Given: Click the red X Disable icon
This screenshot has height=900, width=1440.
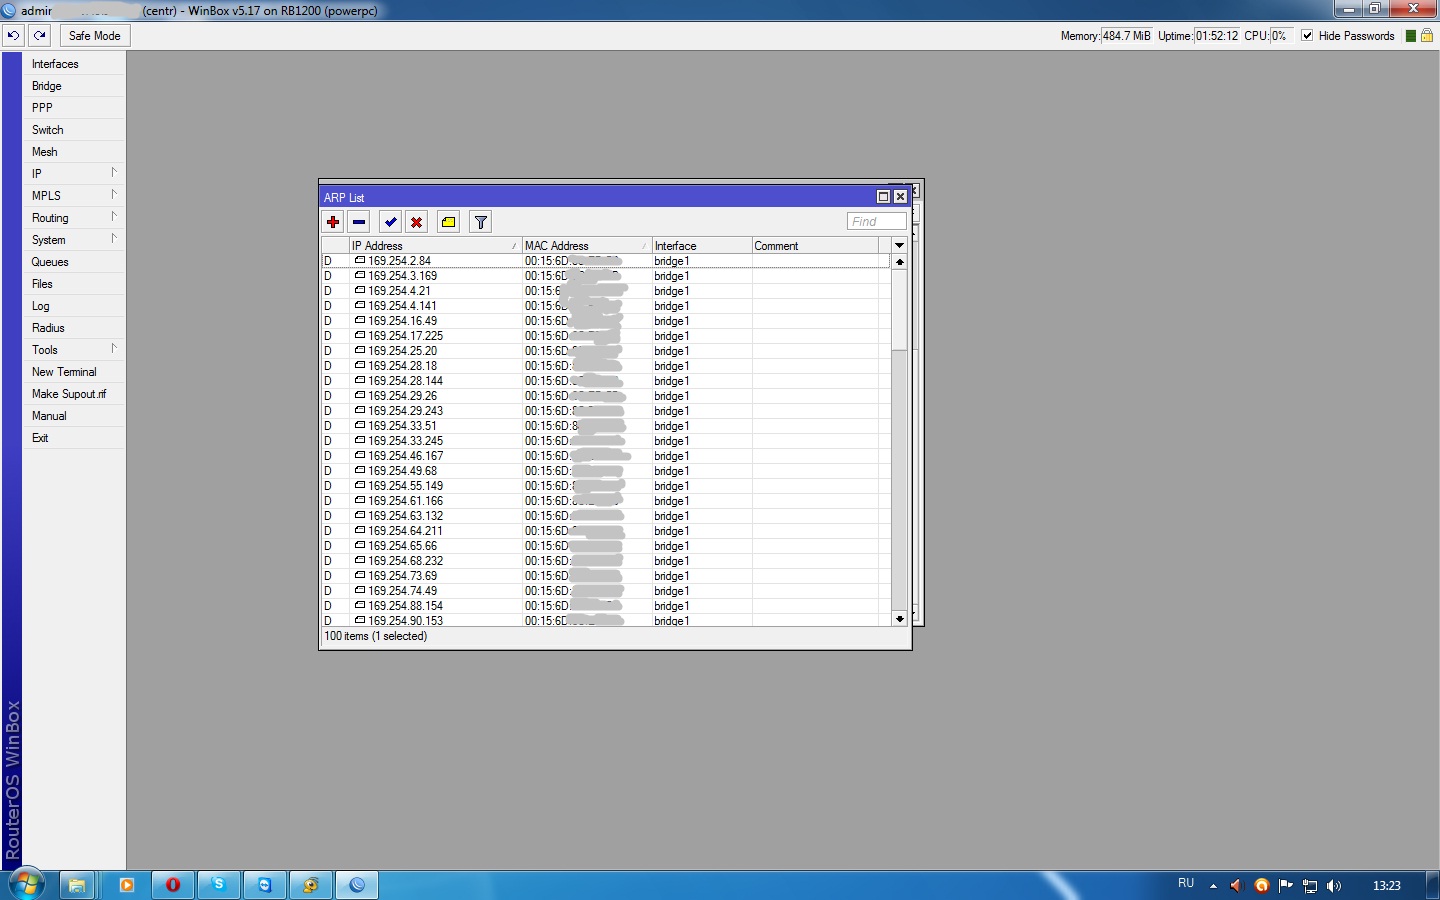Looking at the screenshot, I should [x=417, y=222].
